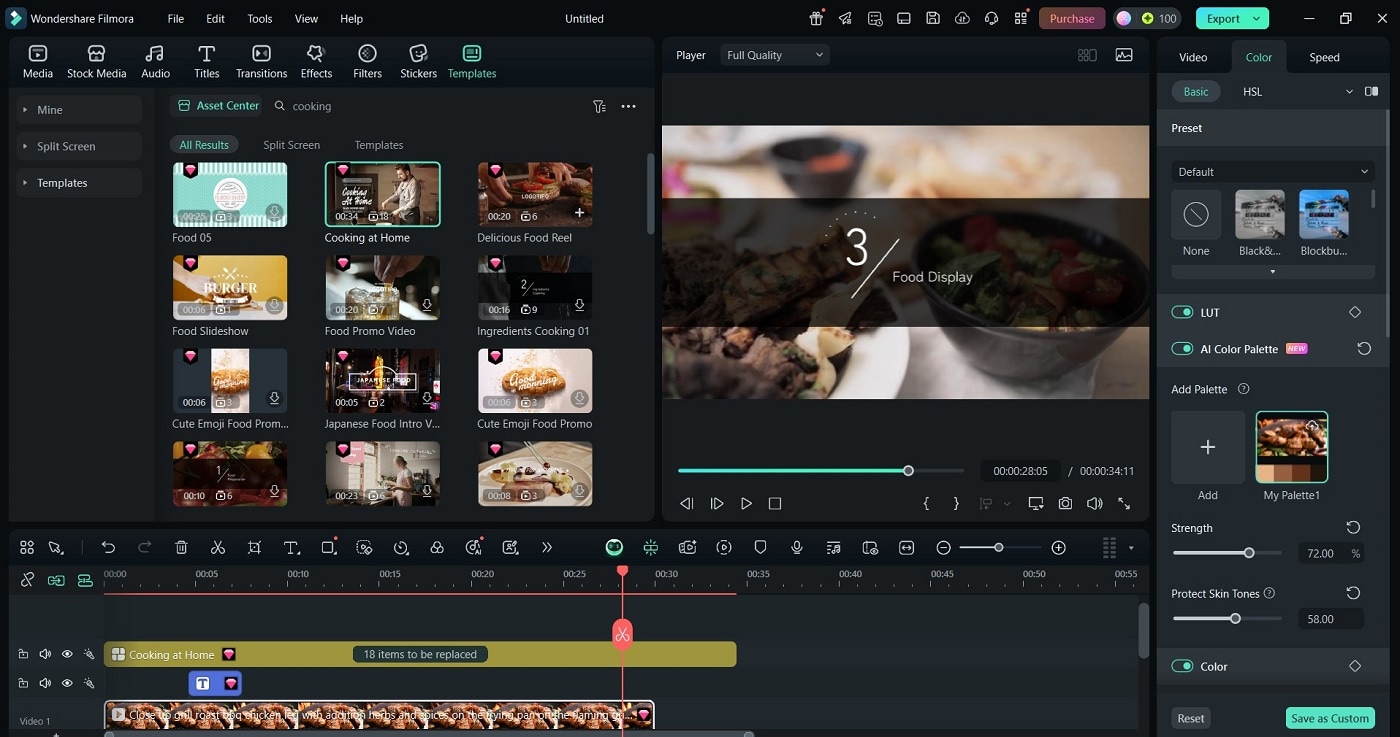Expand the preset list arrow
Screen dimensions: 1400x737
point(1273,272)
